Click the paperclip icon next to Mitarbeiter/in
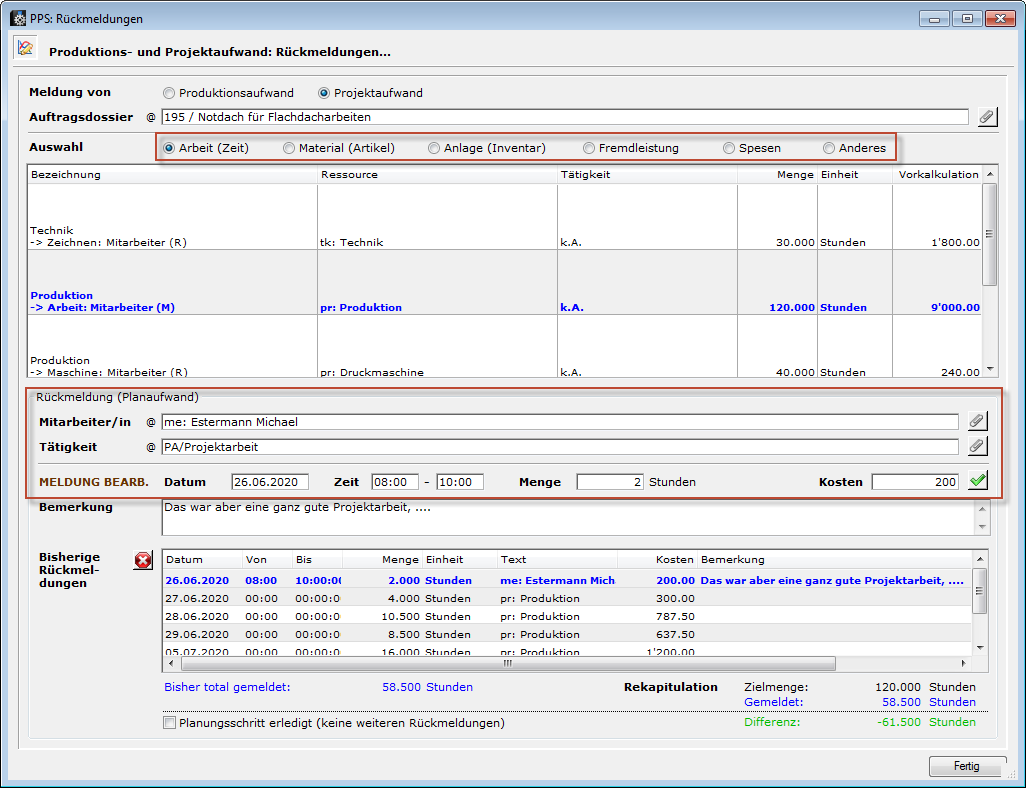Viewport: 1026px width, 788px height. pos(977,421)
